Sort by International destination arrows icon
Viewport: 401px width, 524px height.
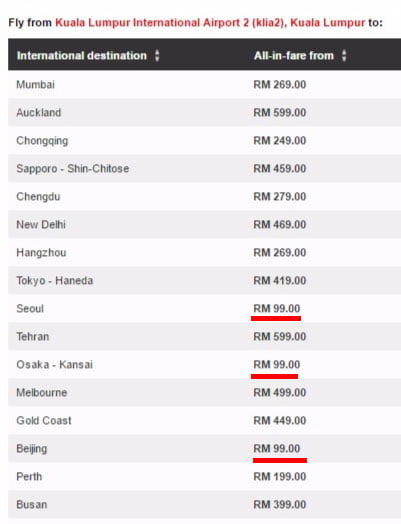157,55
